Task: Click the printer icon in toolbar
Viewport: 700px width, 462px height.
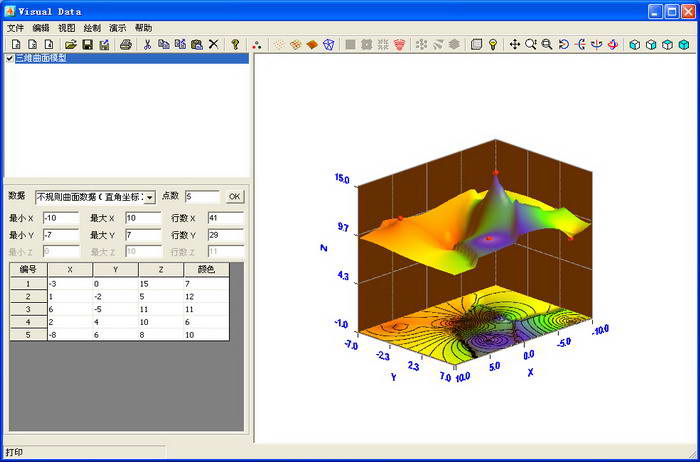Action: (126, 44)
